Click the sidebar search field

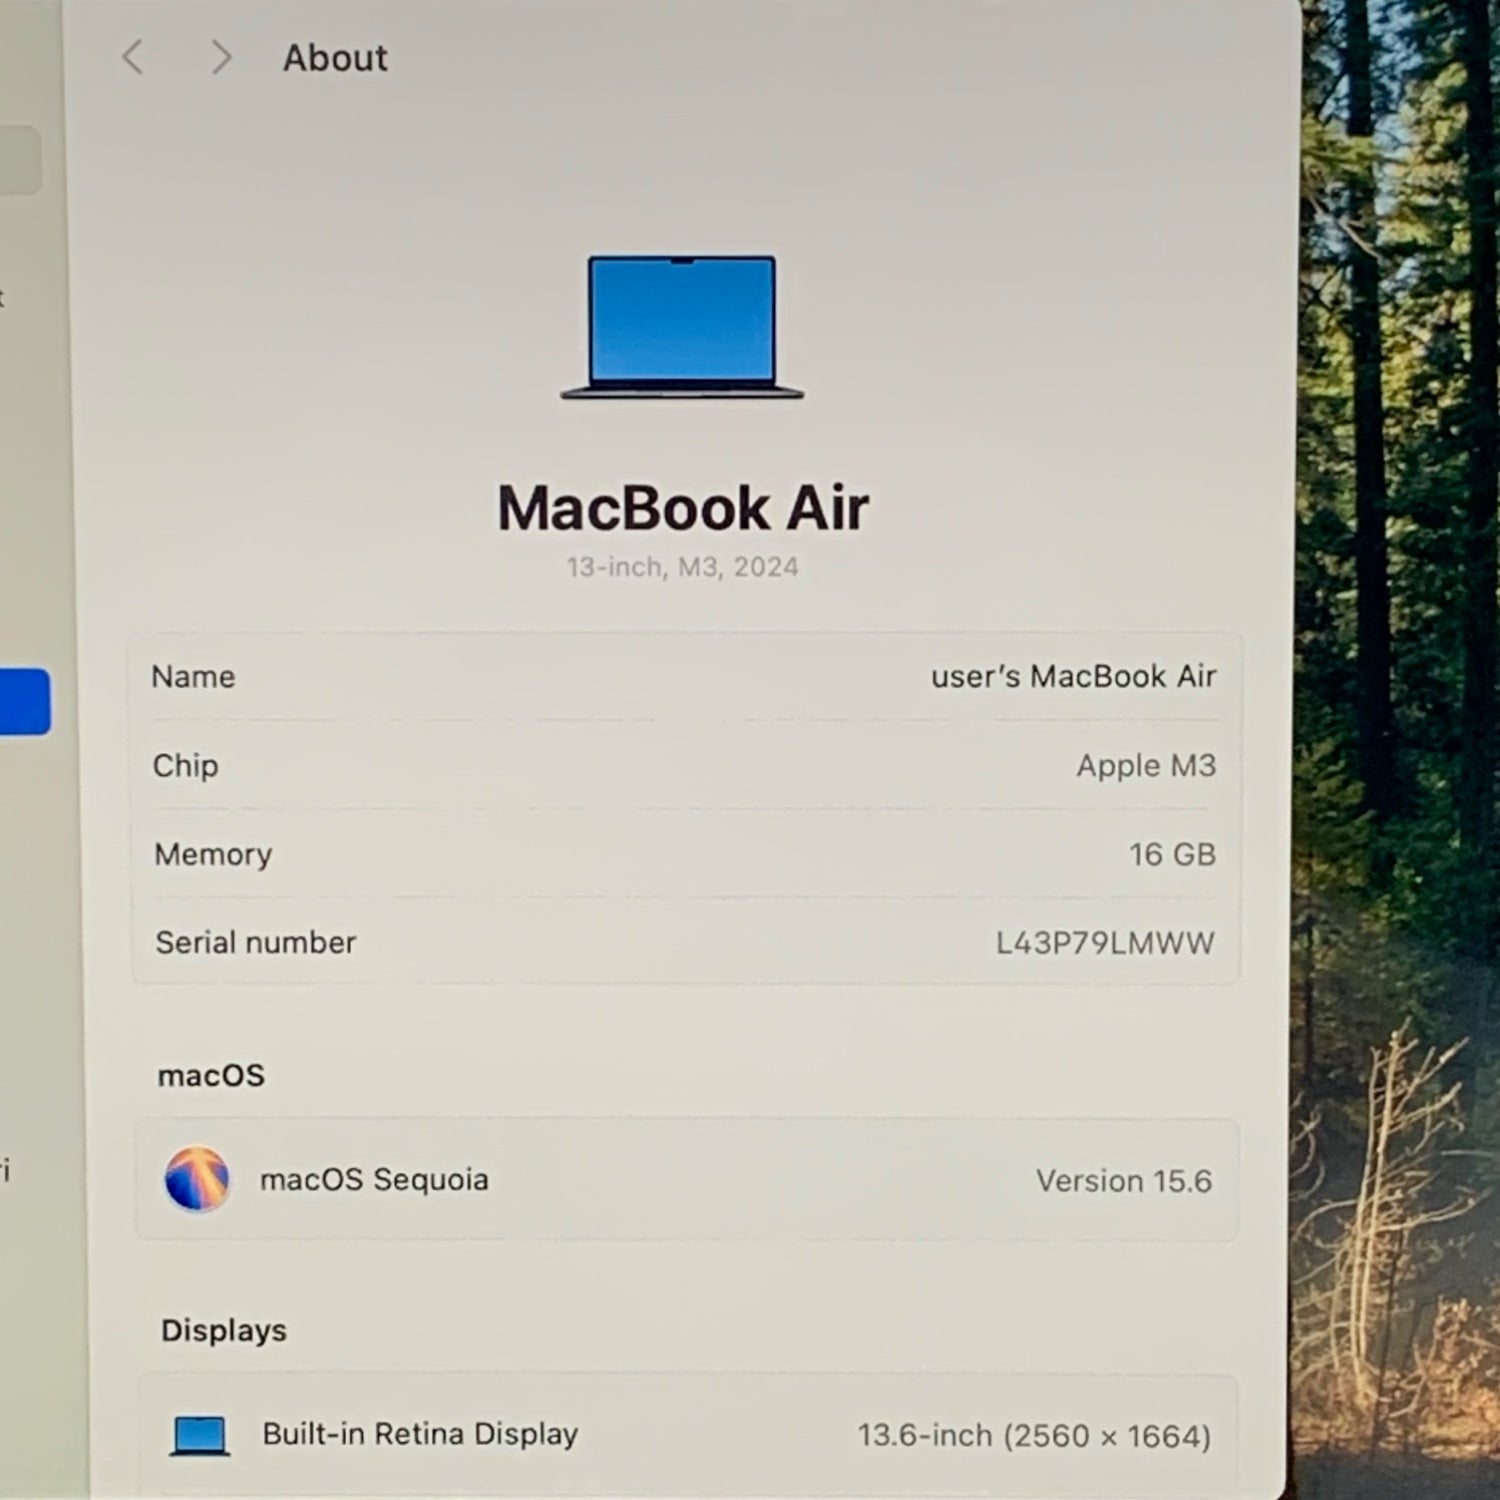pos(20,160)
